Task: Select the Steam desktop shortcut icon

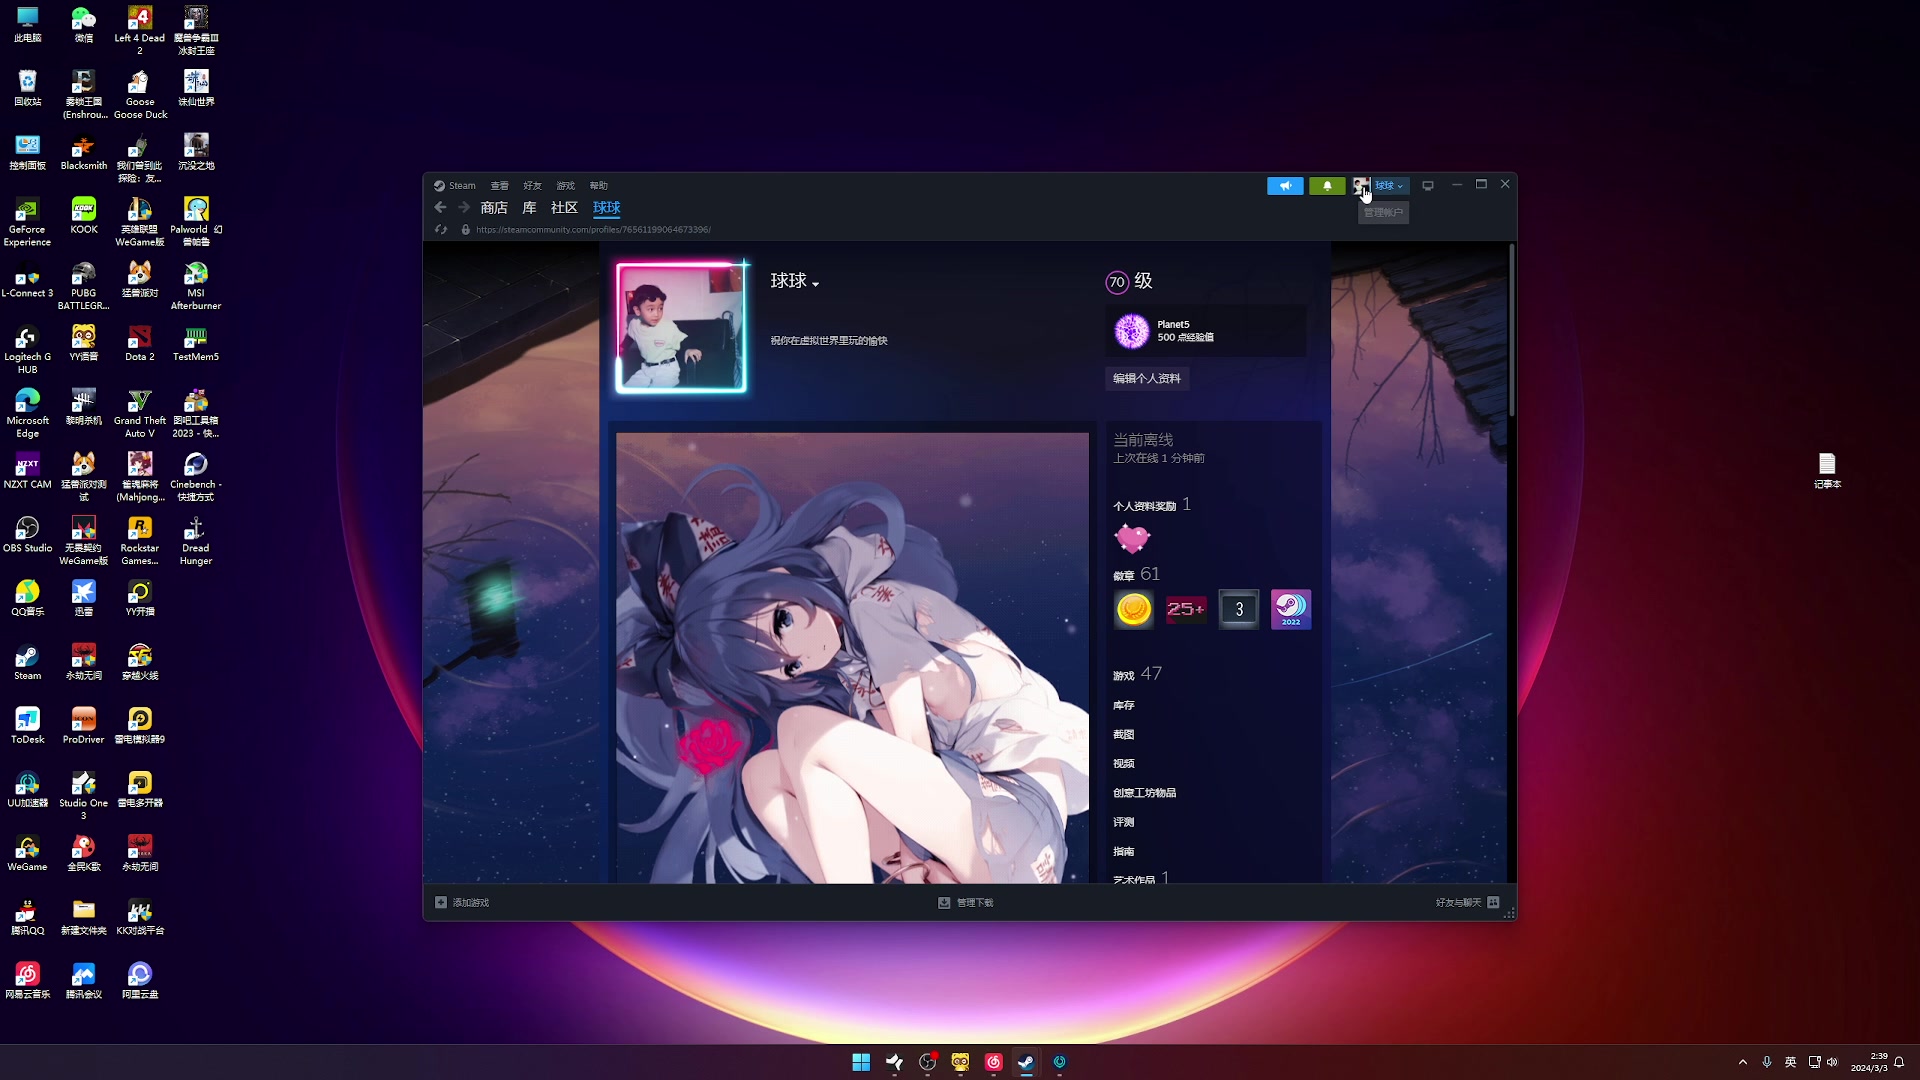Action: [28, 662]
